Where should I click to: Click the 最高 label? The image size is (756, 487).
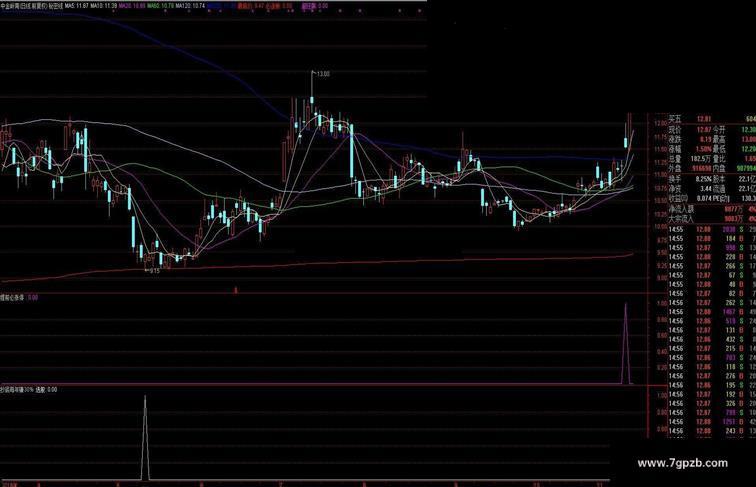point(719,140)
